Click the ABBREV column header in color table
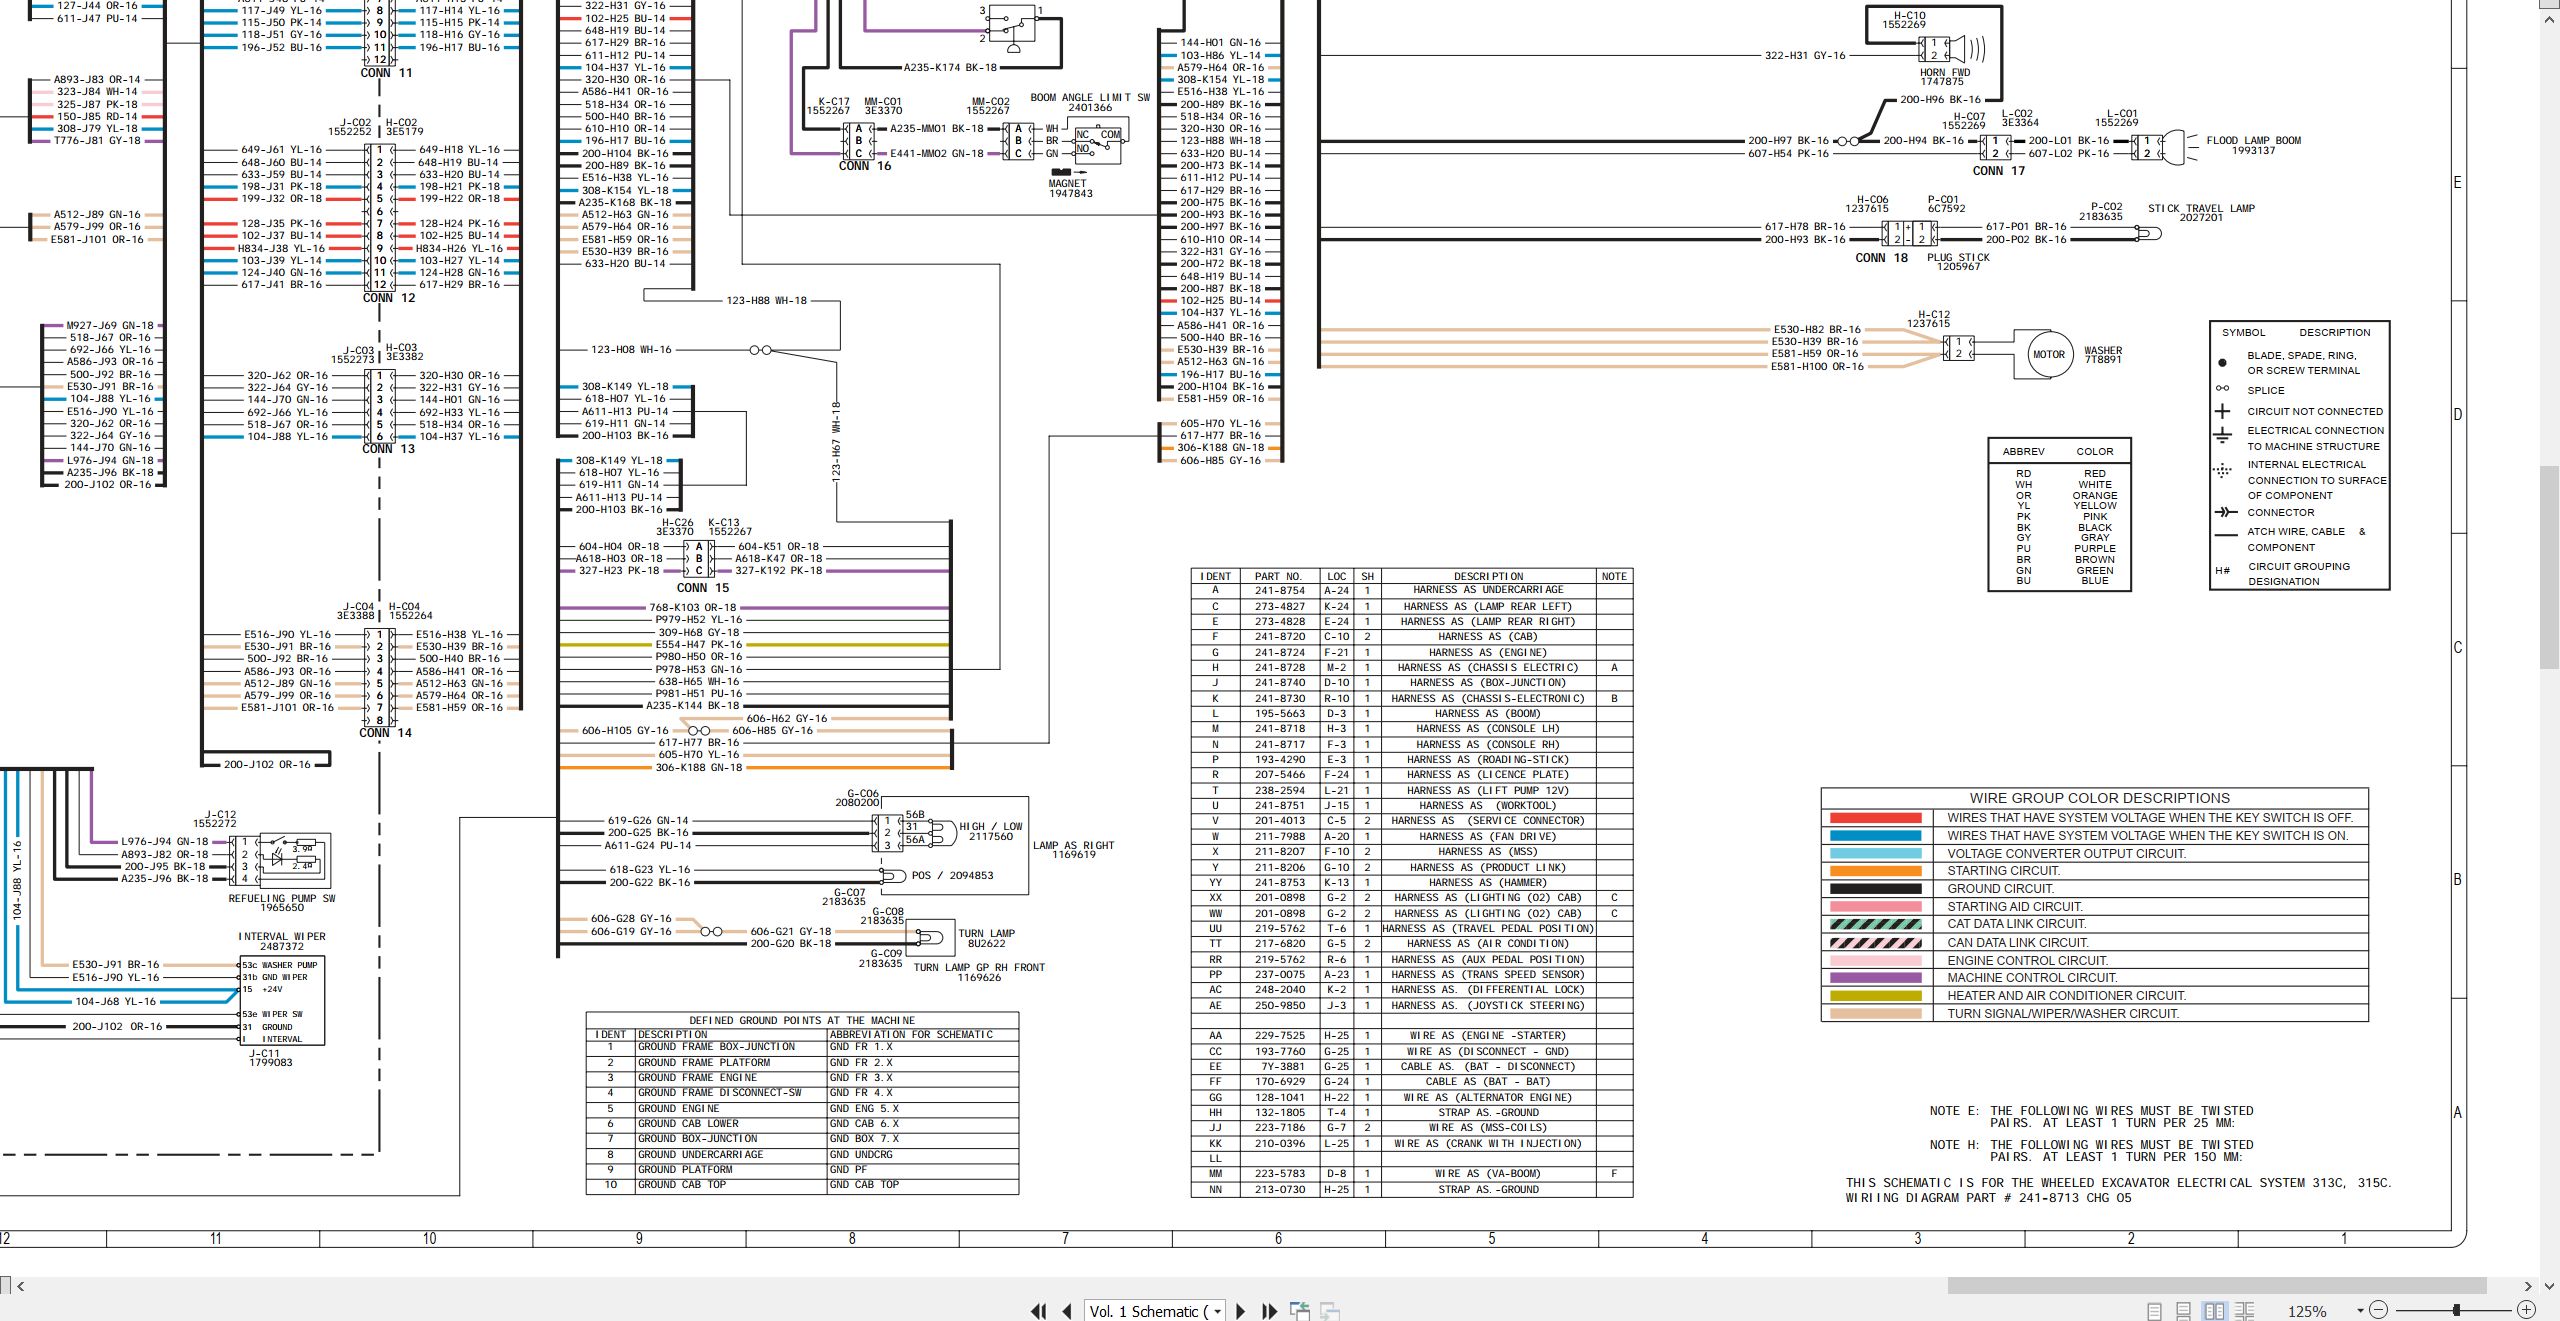The height and width of the screenshot is (1321, 2560). coord(2023,452)
